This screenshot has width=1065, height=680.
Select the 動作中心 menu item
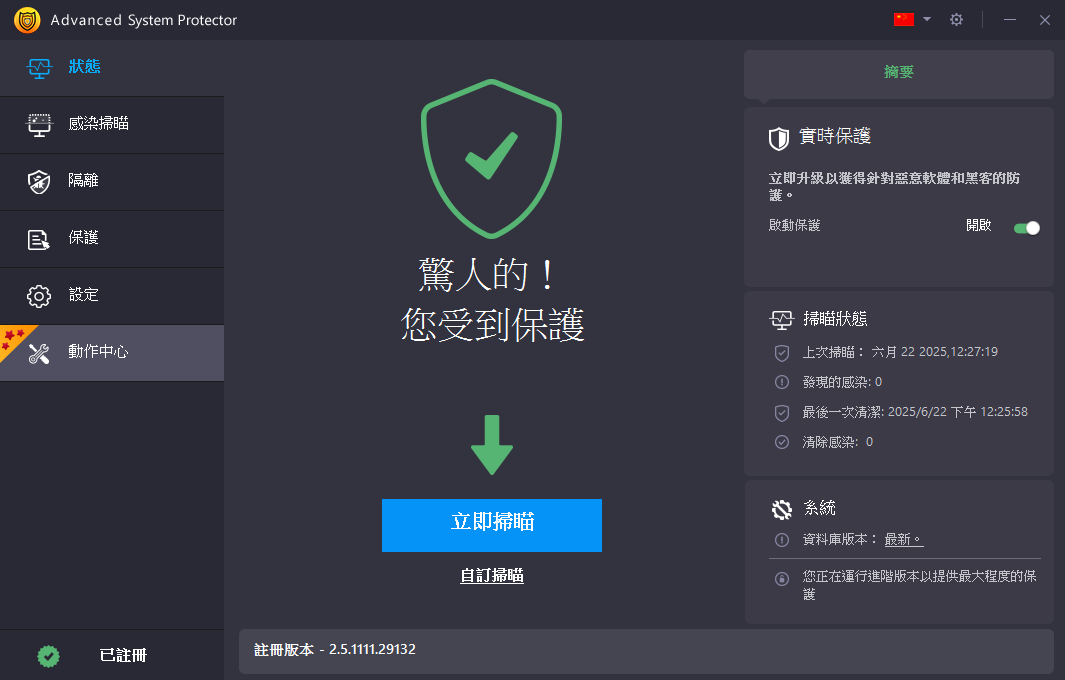(112, 353)
